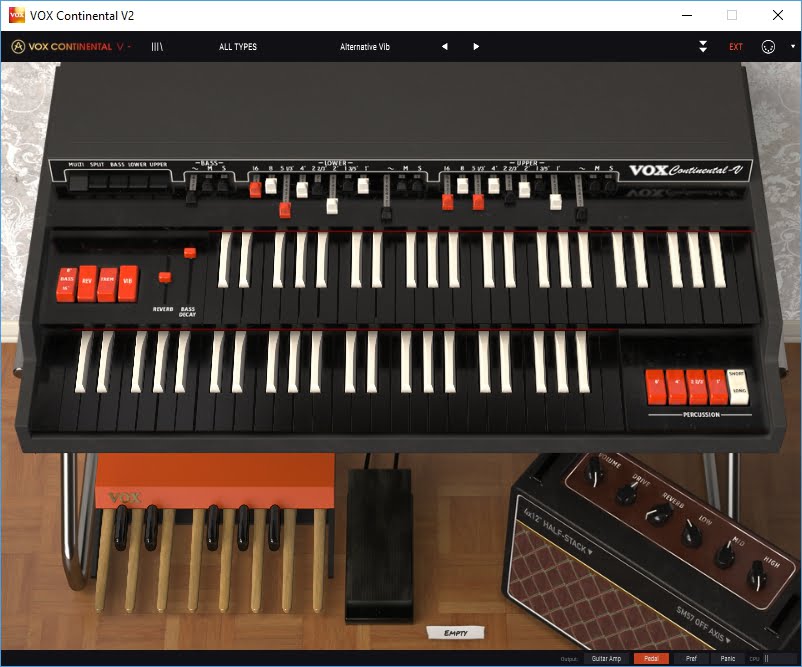Toggle the SHORT/LONG percussion switch
802x667 pixels.
coord(738,387)
